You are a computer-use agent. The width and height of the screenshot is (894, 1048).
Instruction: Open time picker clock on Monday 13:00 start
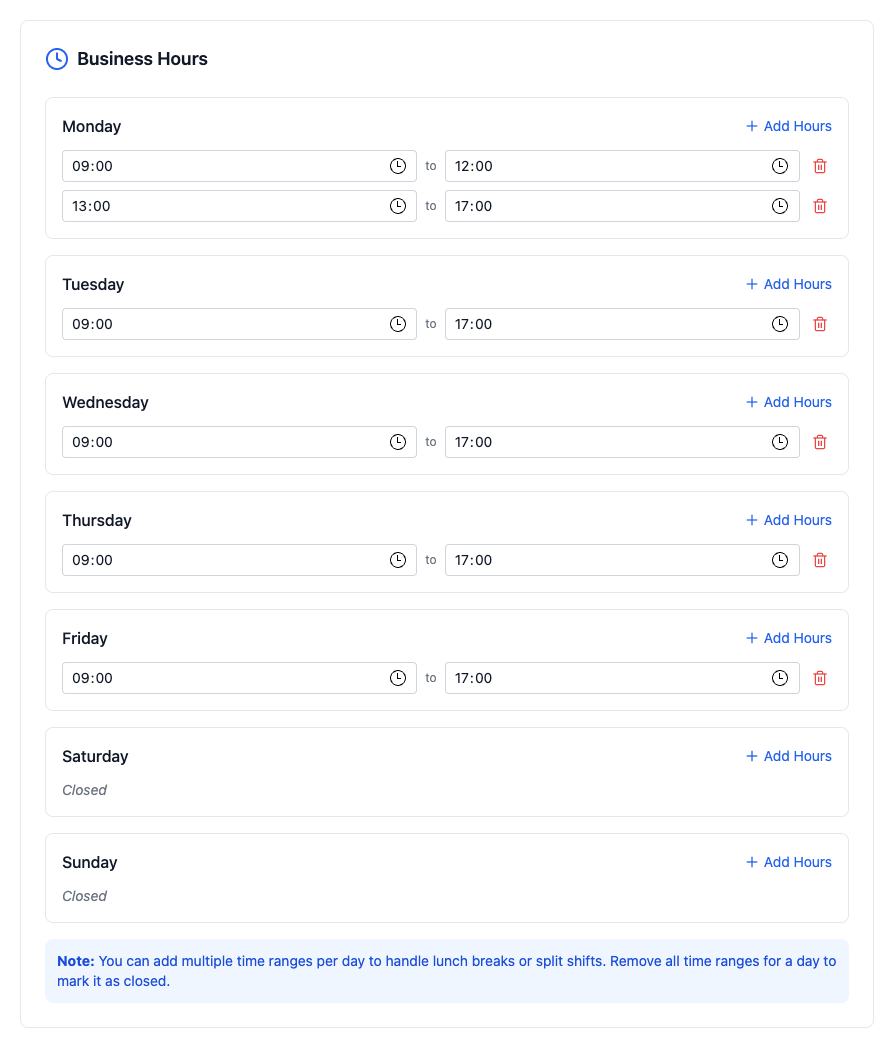tap(398, 206)
